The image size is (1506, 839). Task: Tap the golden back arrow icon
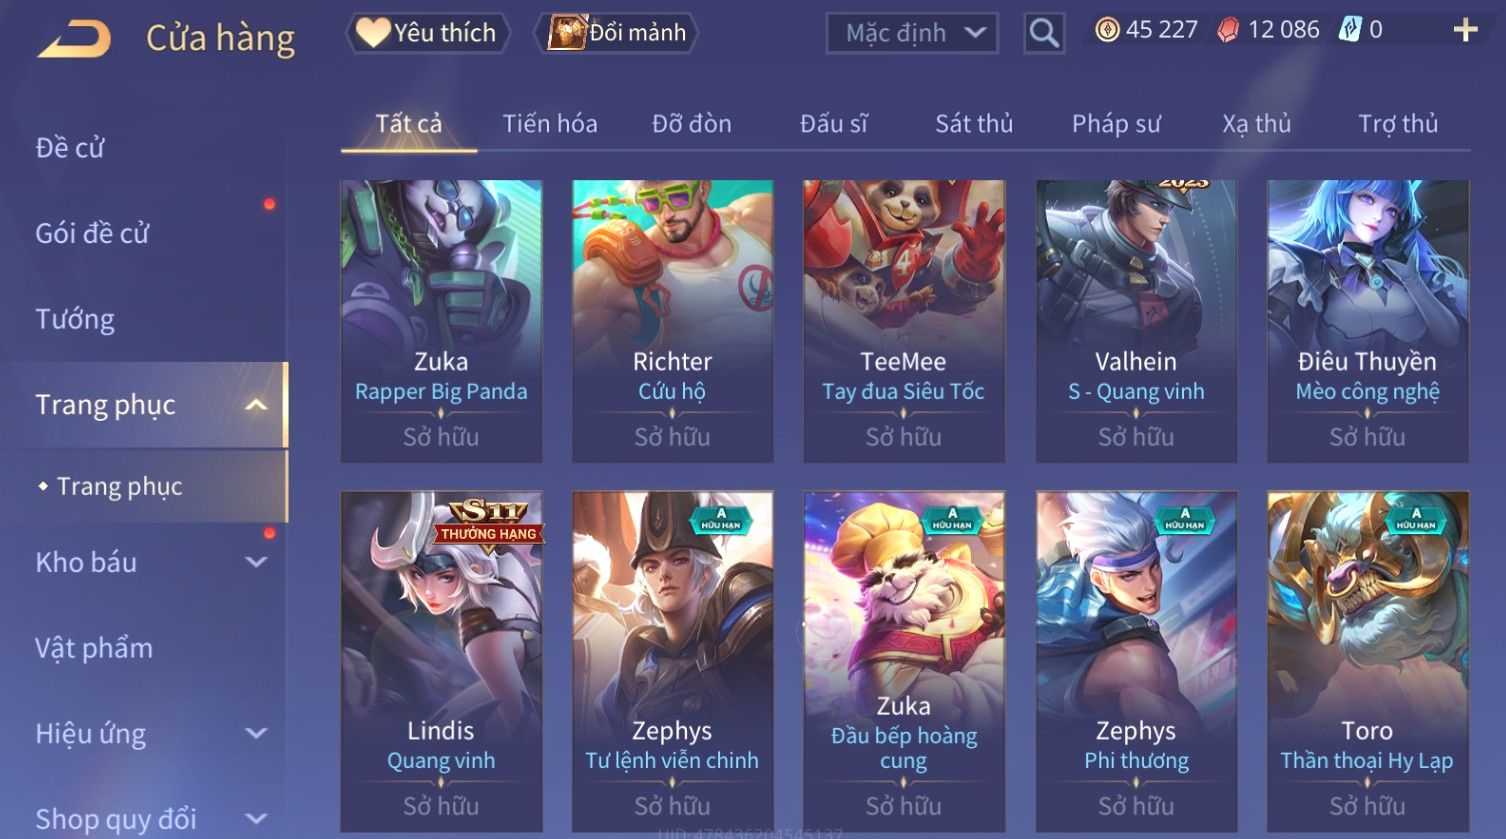tap(74, 39)
